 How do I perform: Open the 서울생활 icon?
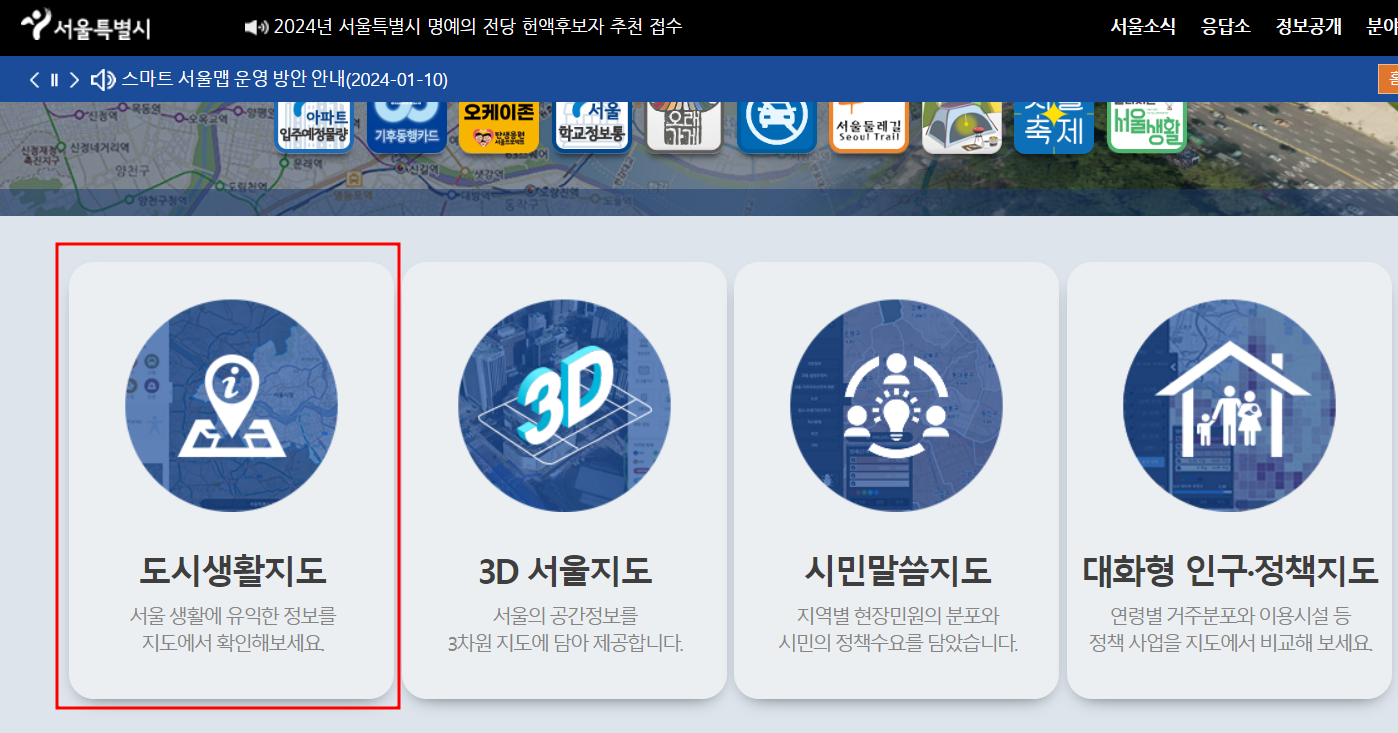(1147, 126)
